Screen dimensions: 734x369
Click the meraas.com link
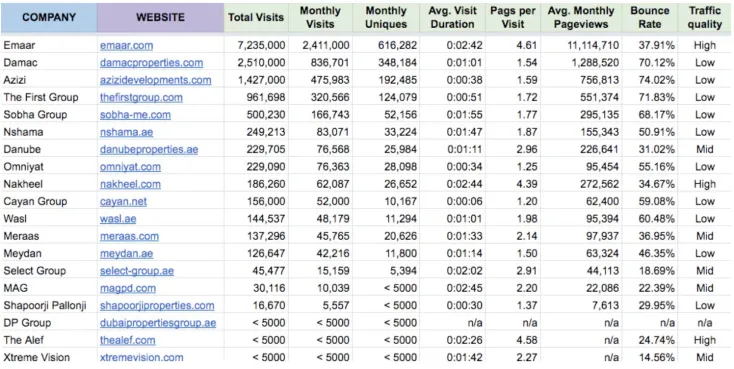129,236
